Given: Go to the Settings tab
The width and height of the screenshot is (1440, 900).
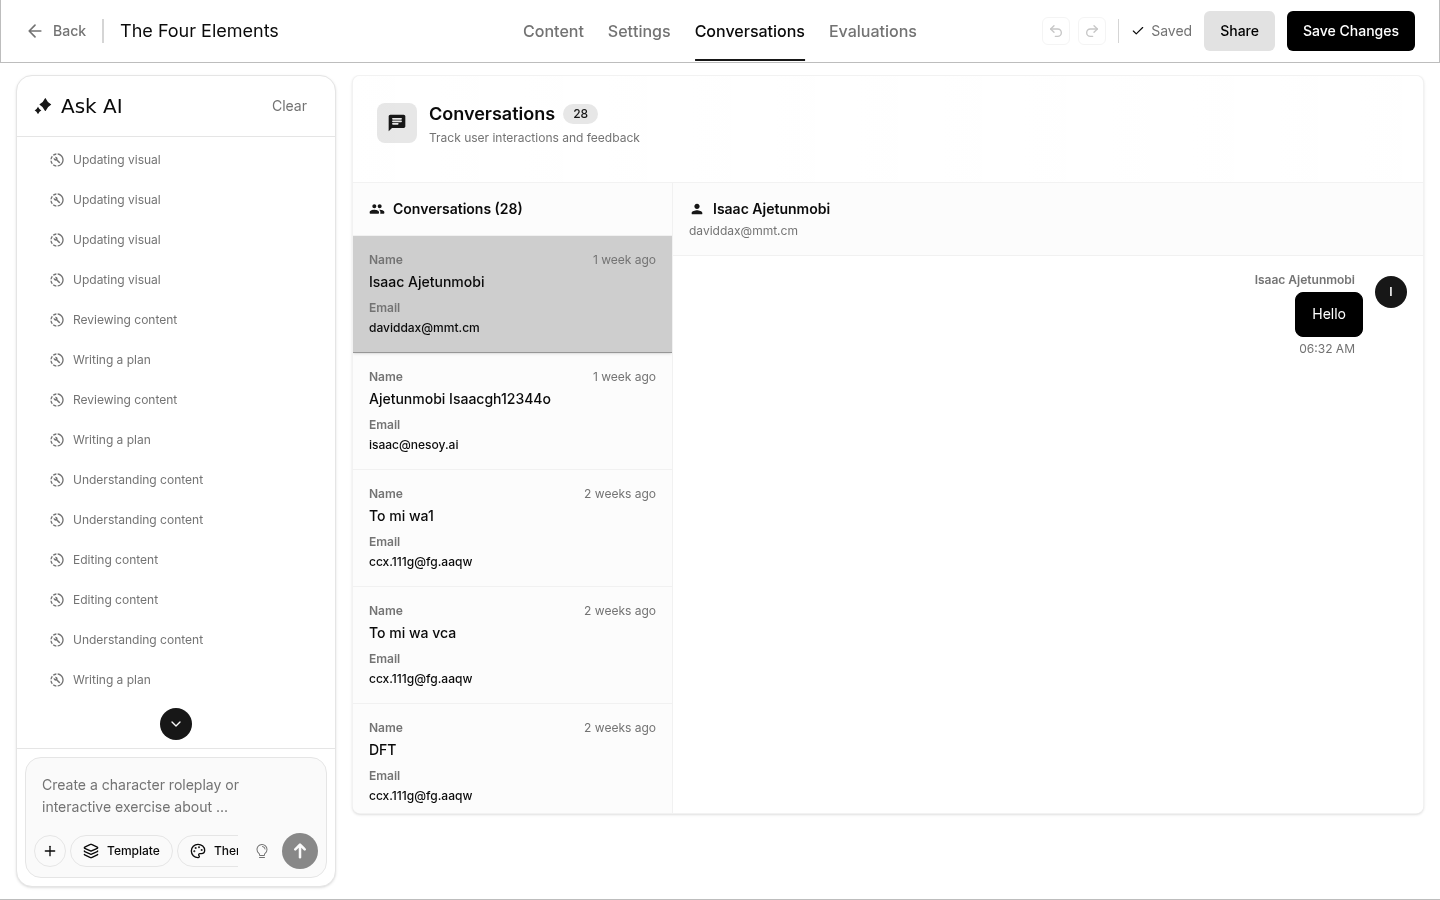Looking at the screenshot, I should (639, 31).
